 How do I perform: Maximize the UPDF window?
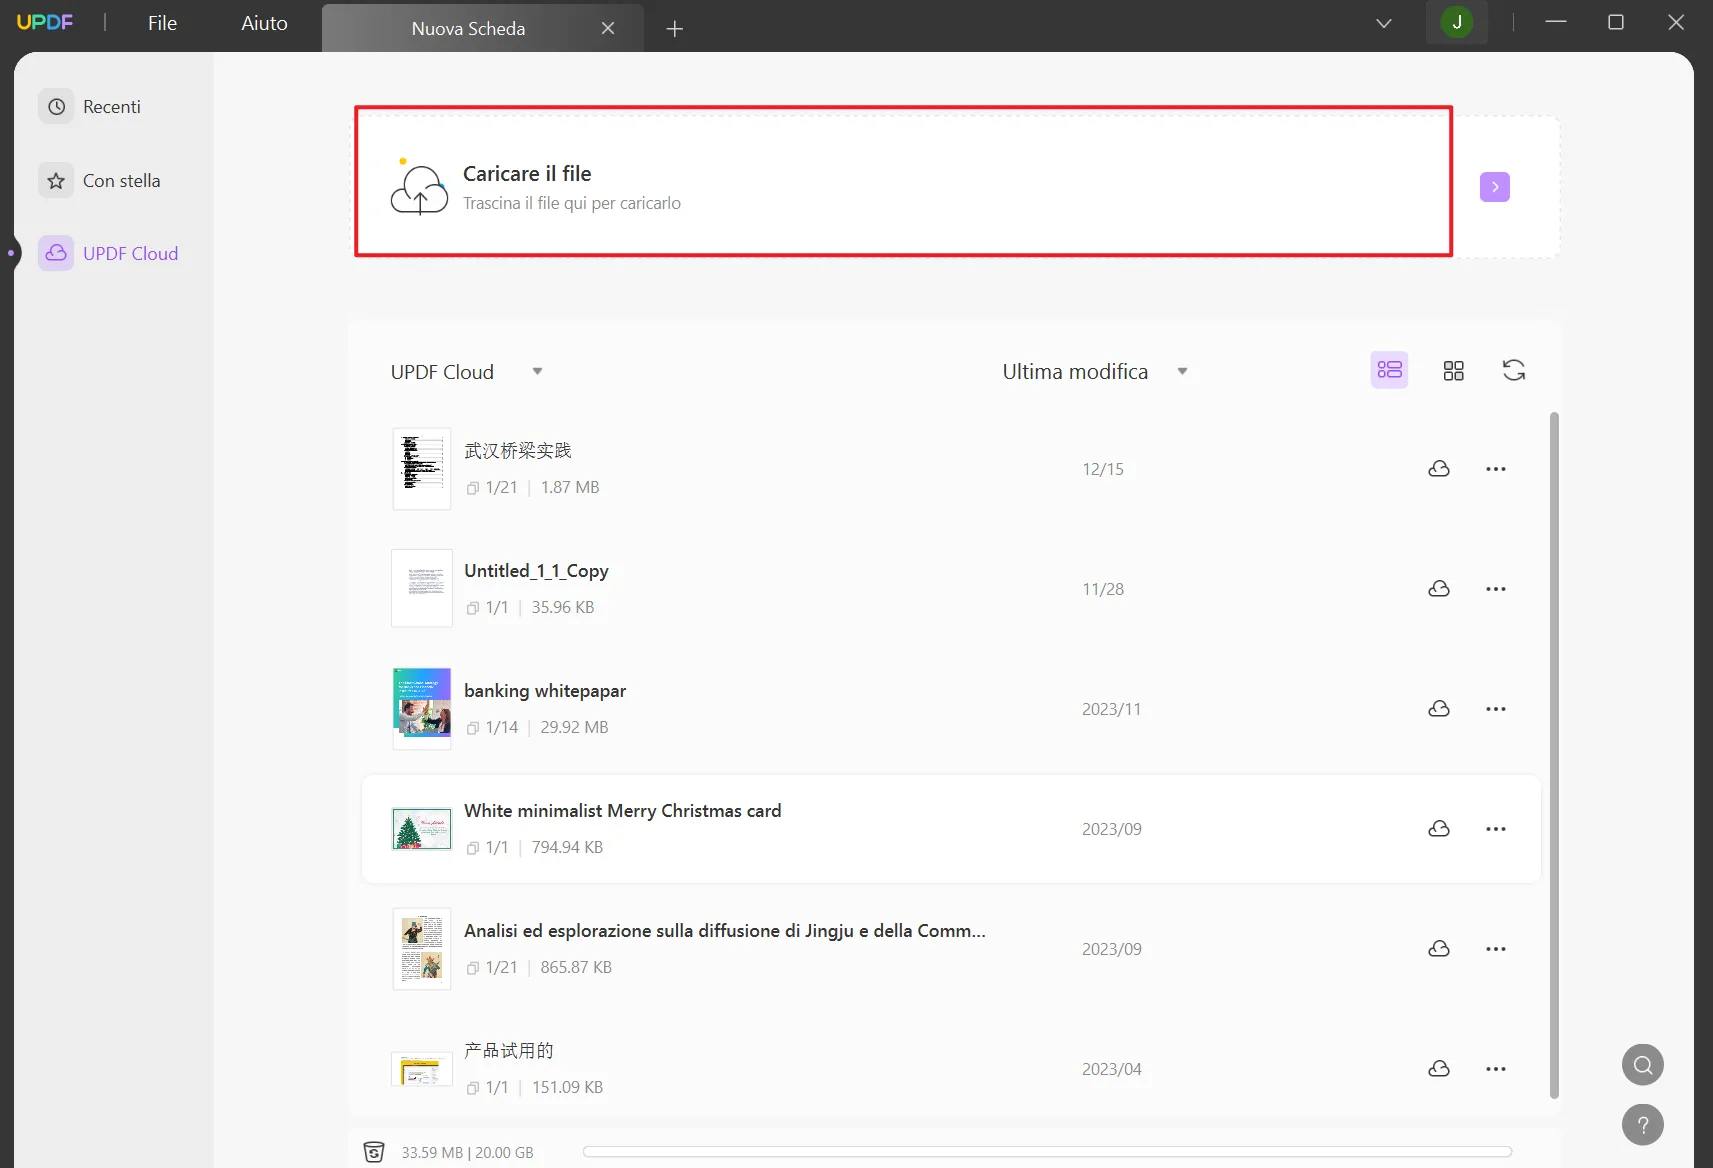[1615, 22]
